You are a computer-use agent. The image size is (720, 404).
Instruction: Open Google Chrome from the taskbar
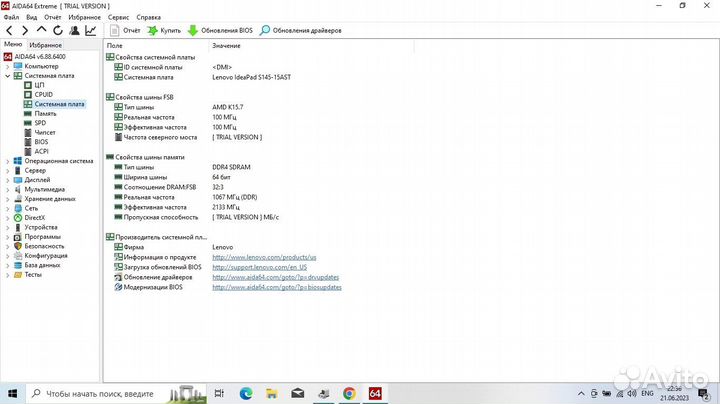pos(349,393)
